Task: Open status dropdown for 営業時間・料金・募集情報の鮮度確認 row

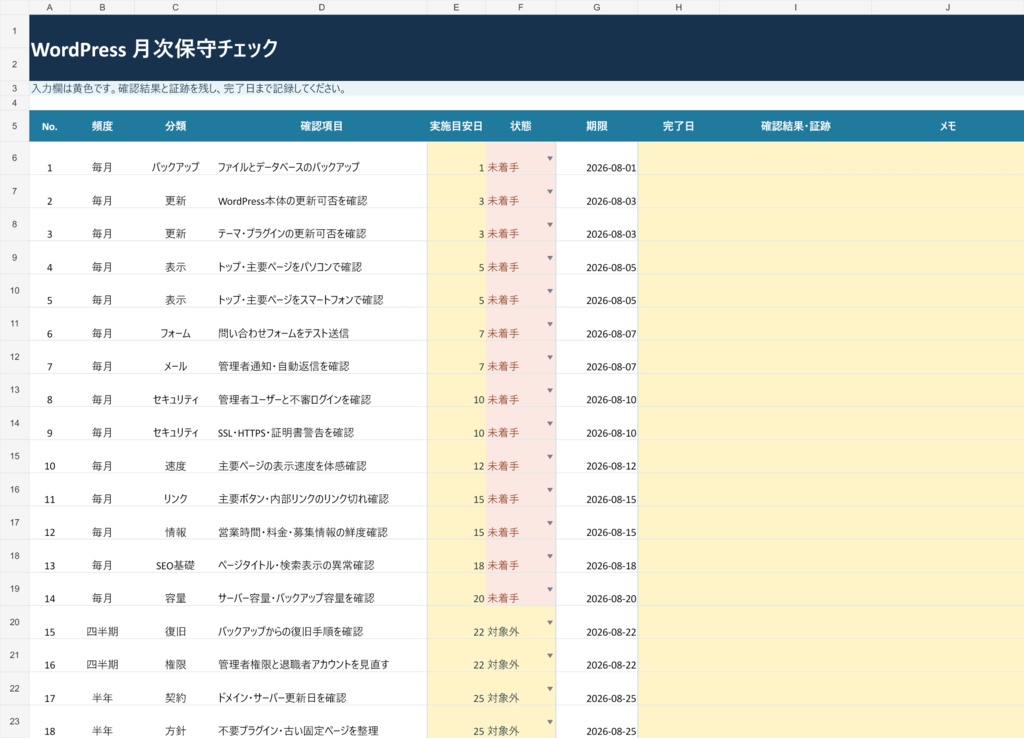Action: click(x=549, y=523)
